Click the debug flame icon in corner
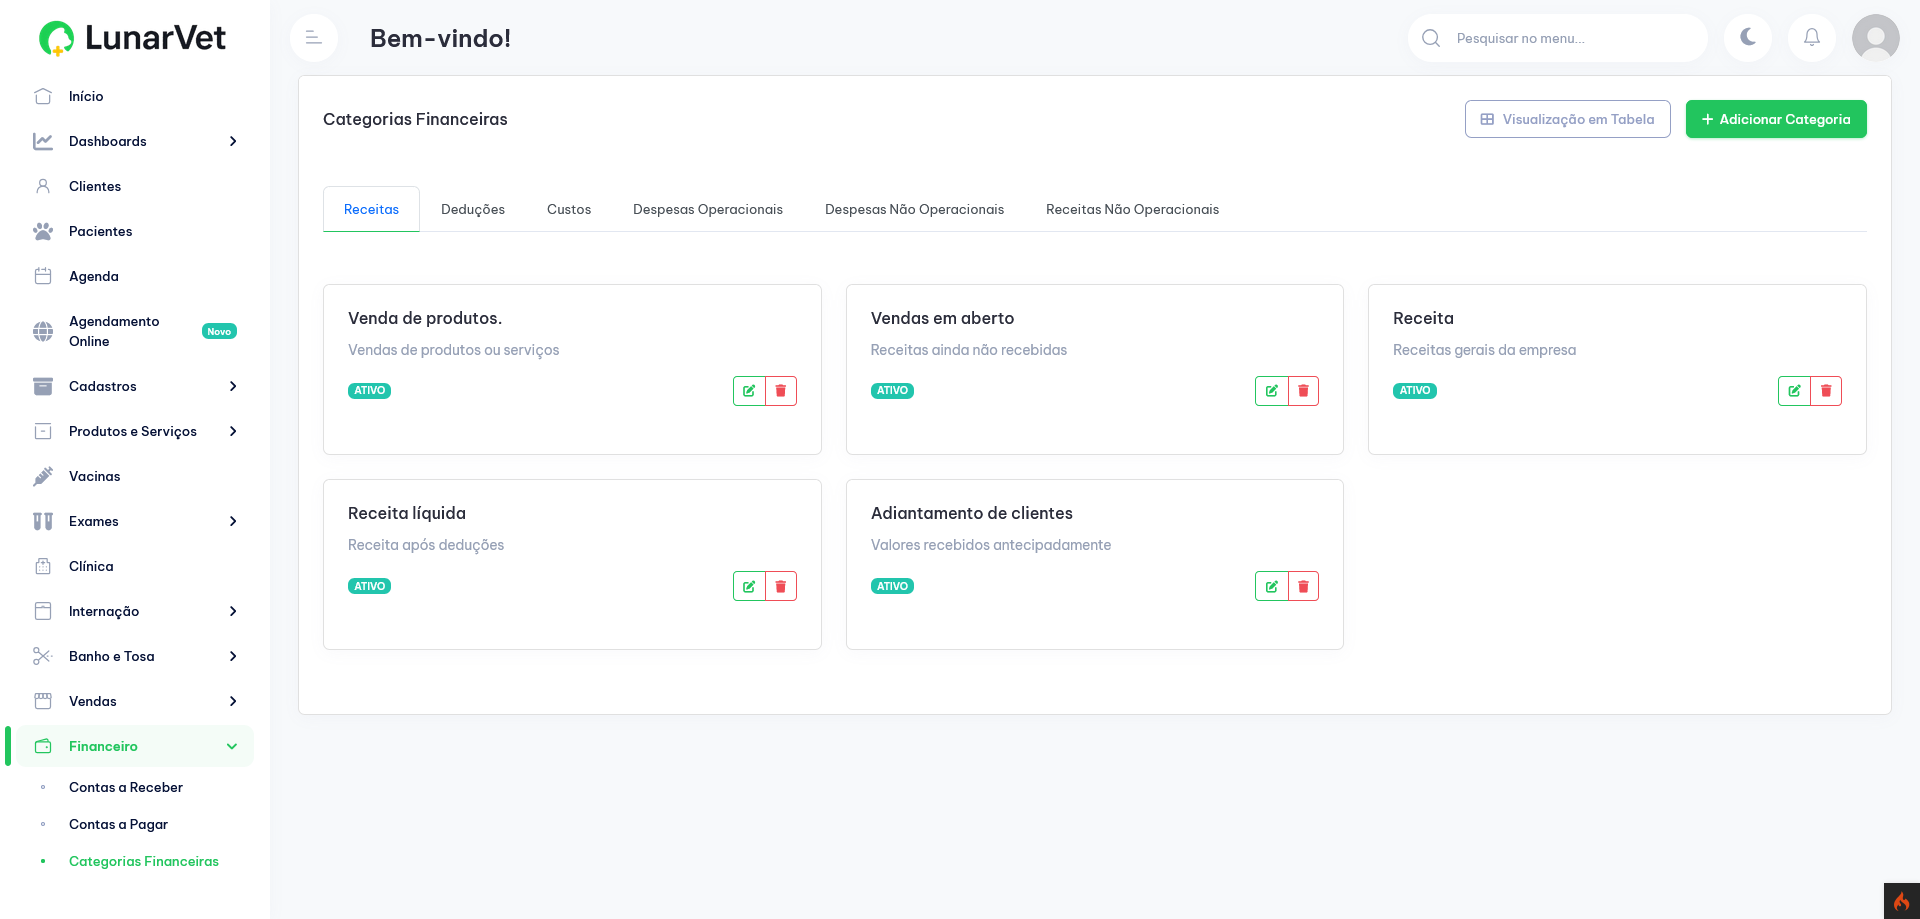This screenshot has width=1920, height=919. coord(1902,901)
